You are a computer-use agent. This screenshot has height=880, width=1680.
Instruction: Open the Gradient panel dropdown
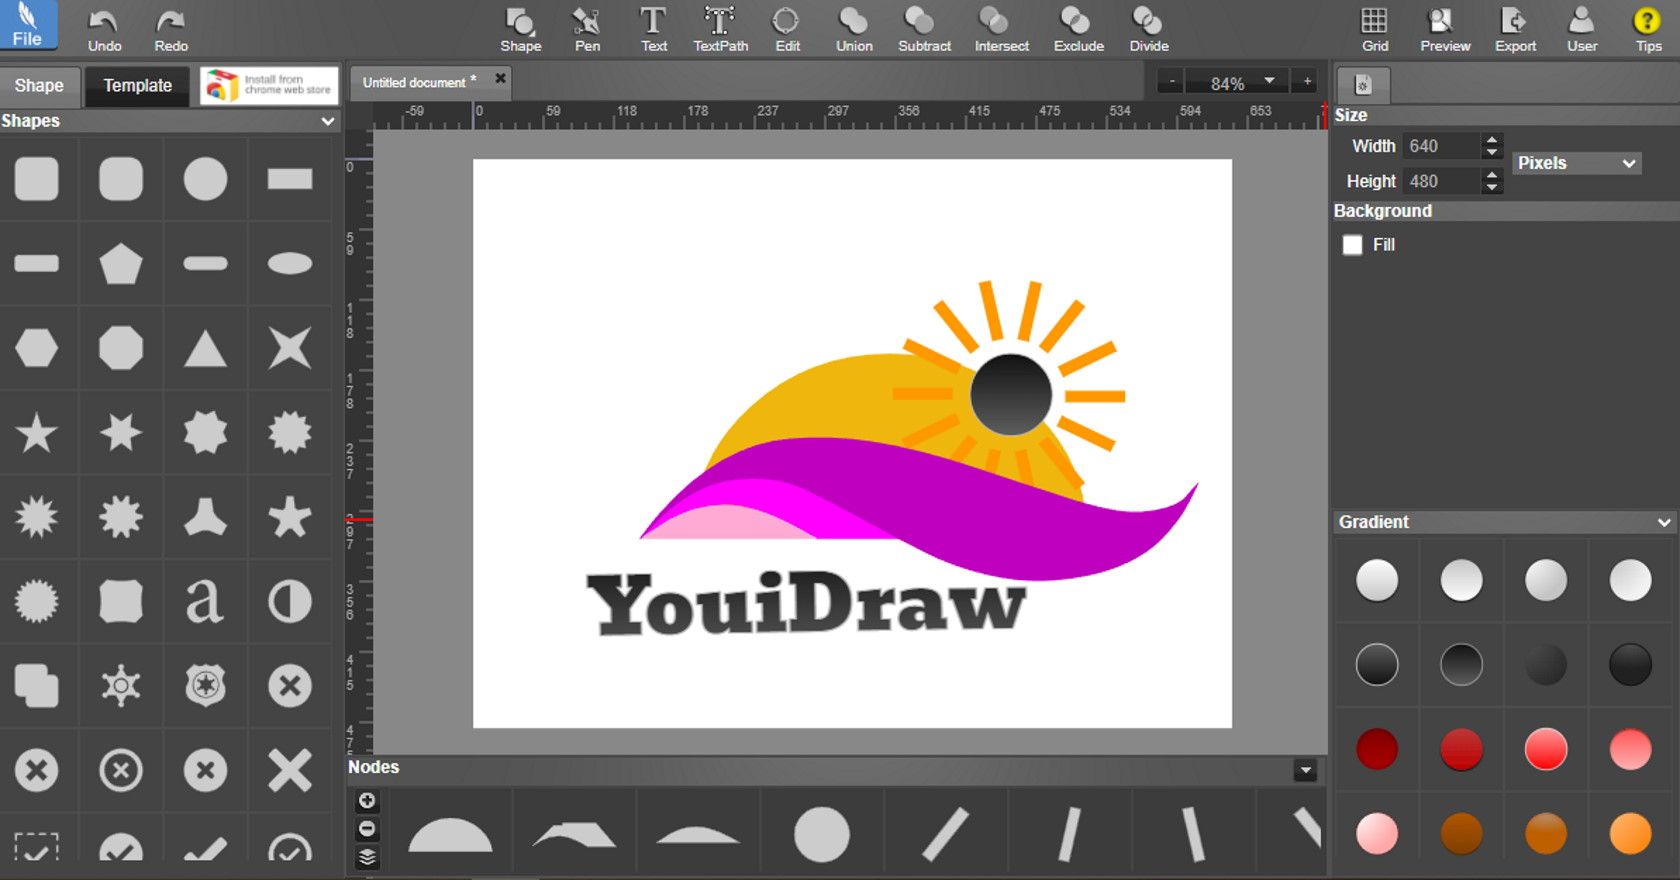point(1663,522)
